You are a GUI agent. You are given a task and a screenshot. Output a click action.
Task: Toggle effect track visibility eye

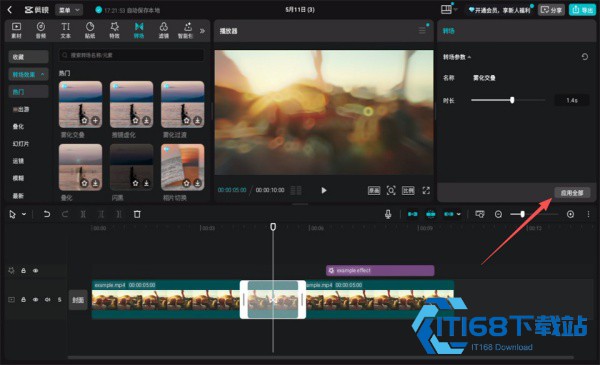point(36,271)
